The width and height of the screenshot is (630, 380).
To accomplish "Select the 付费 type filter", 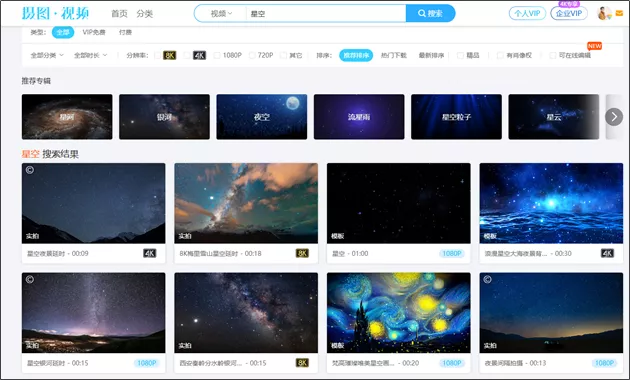I will click(x=125, y=32).
